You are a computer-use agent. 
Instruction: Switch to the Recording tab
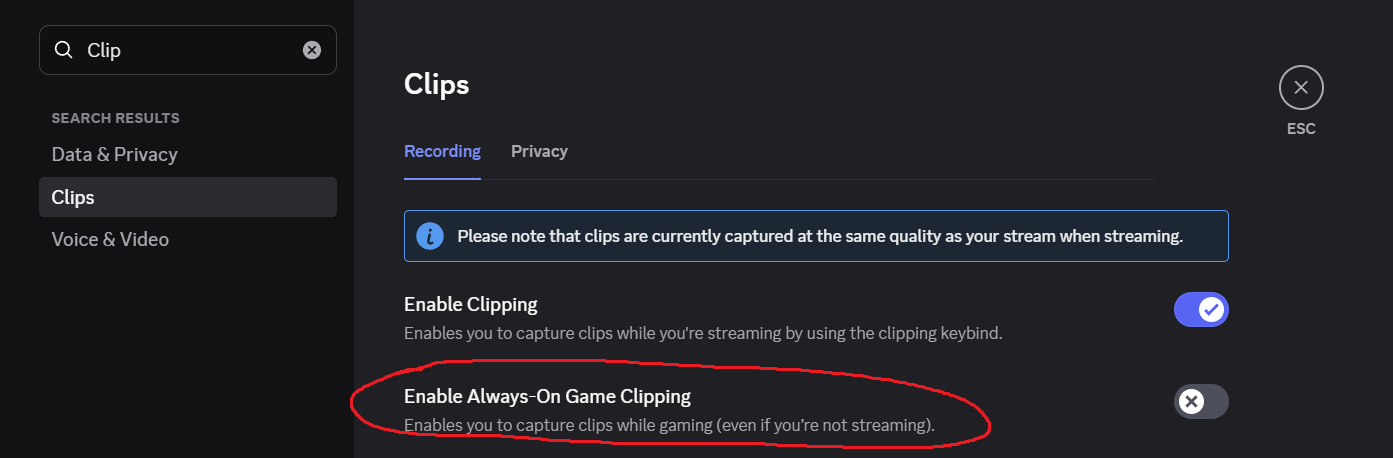coord(442,151)
